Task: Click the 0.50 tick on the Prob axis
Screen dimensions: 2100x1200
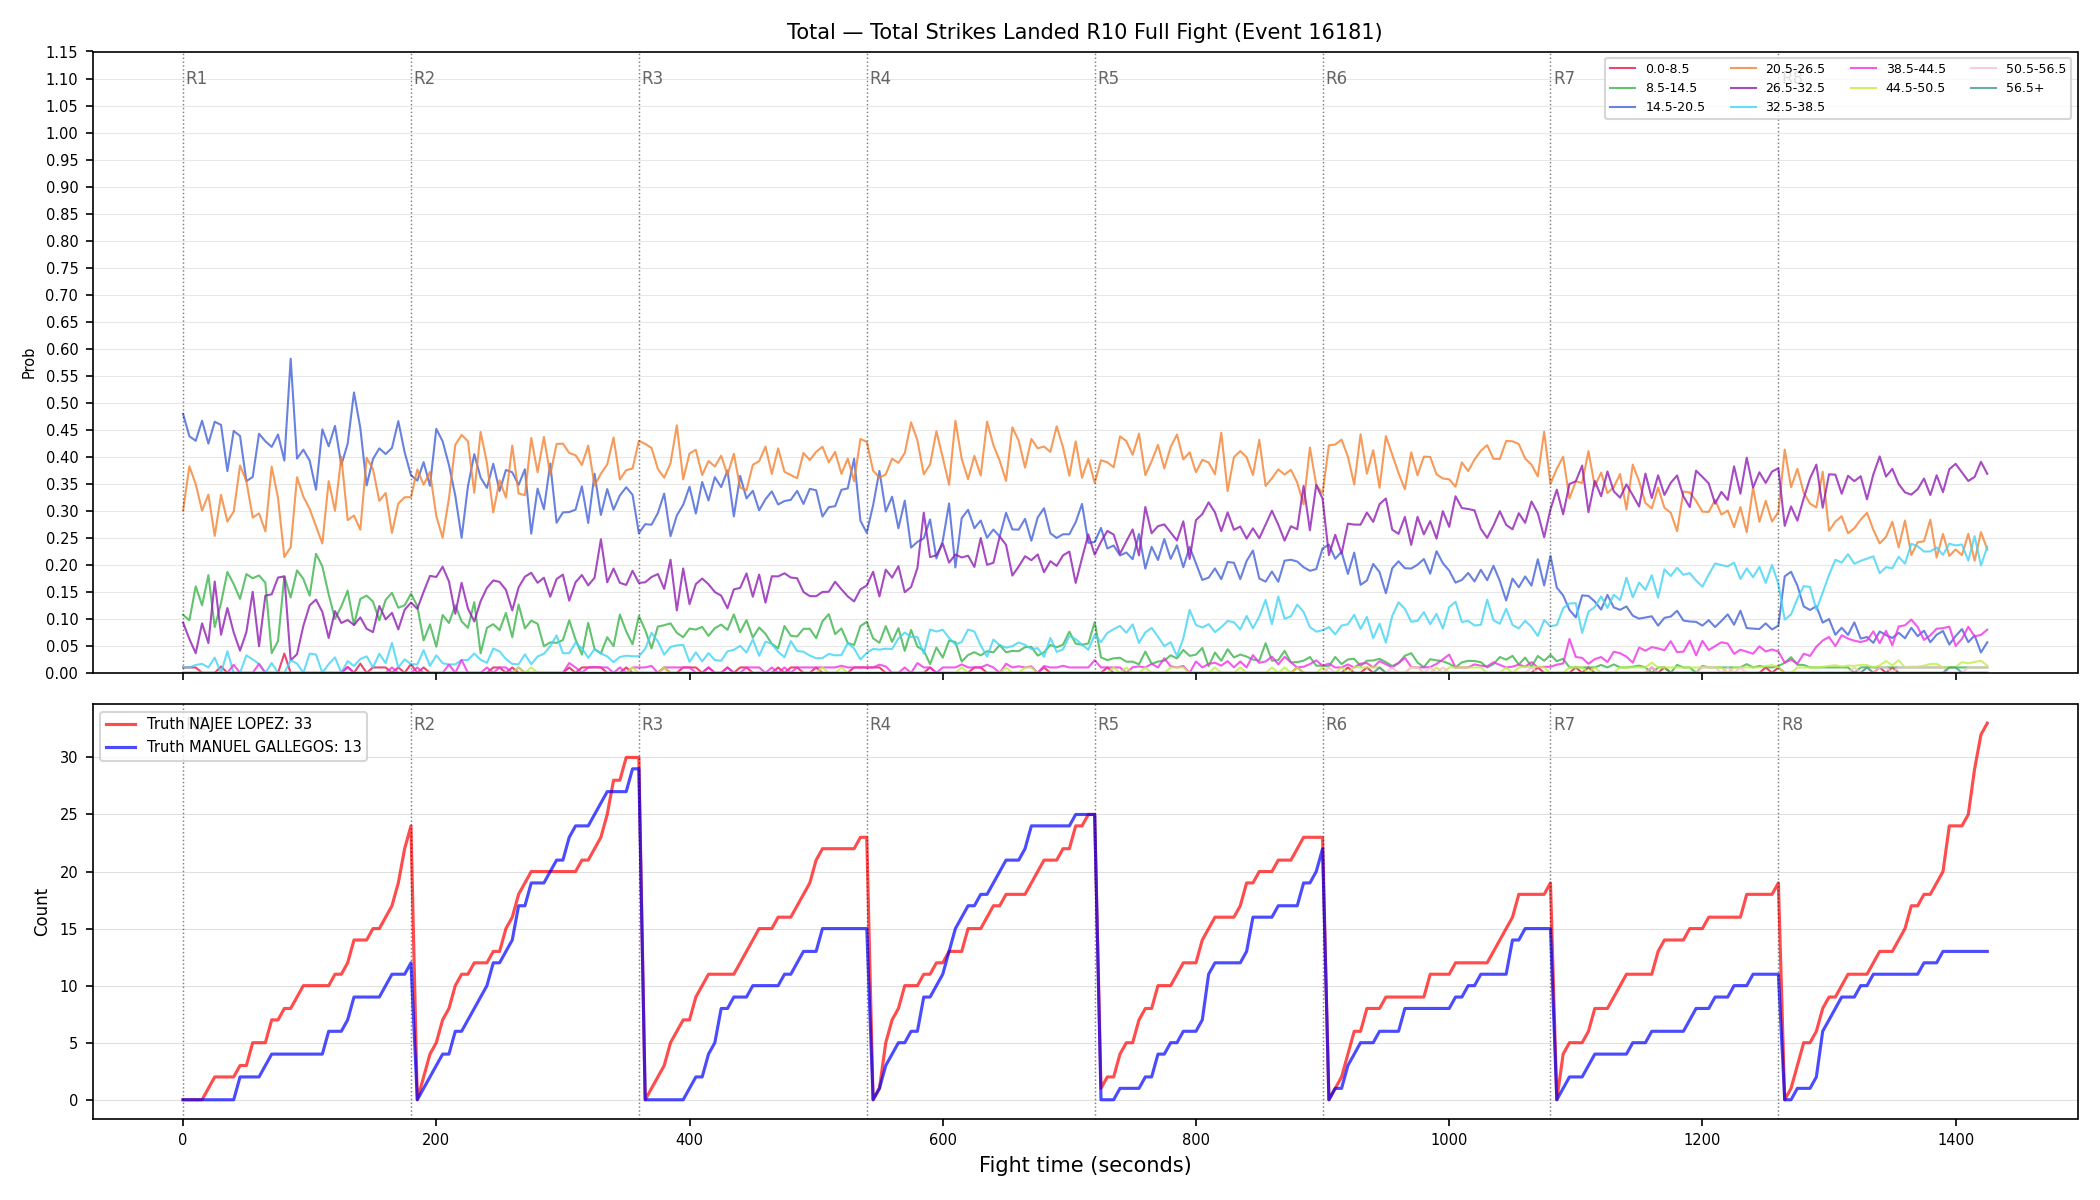Action: [x=62, y=403]
